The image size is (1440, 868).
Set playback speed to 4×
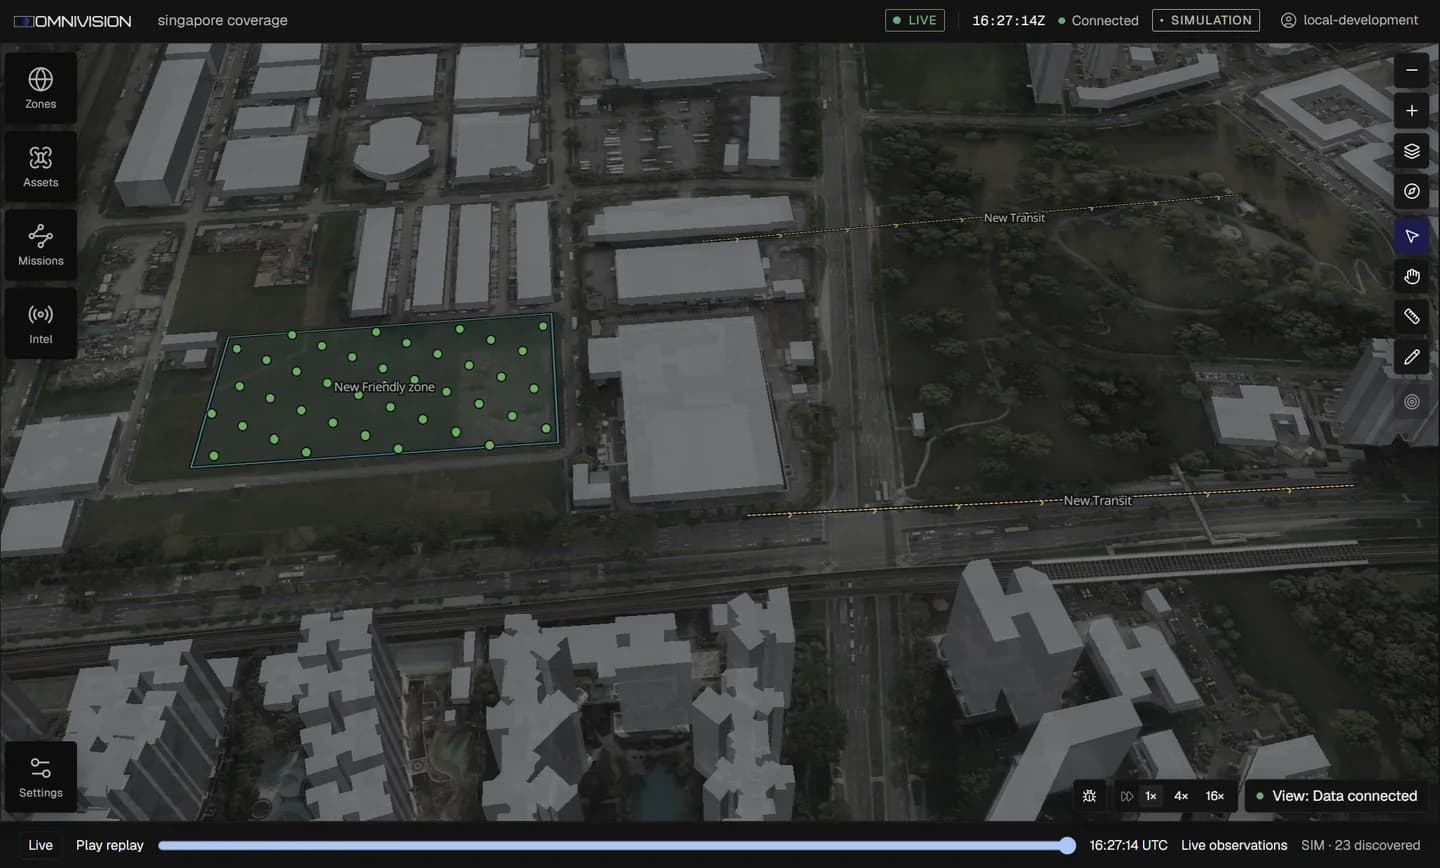click(1181, 796)
